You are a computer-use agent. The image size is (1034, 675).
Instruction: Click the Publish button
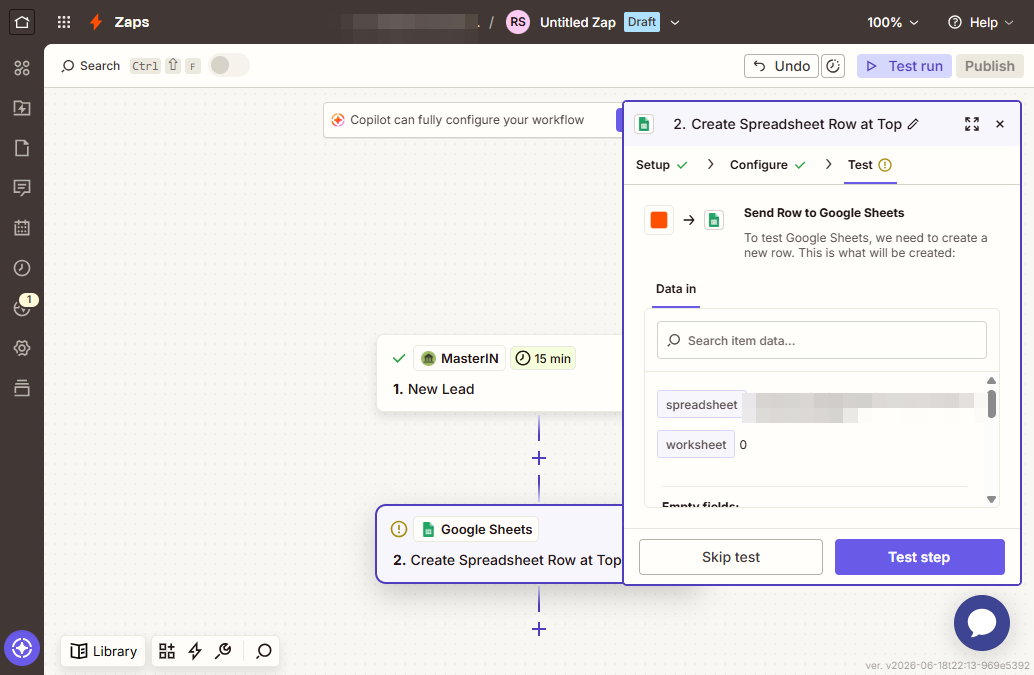[989, 66]
